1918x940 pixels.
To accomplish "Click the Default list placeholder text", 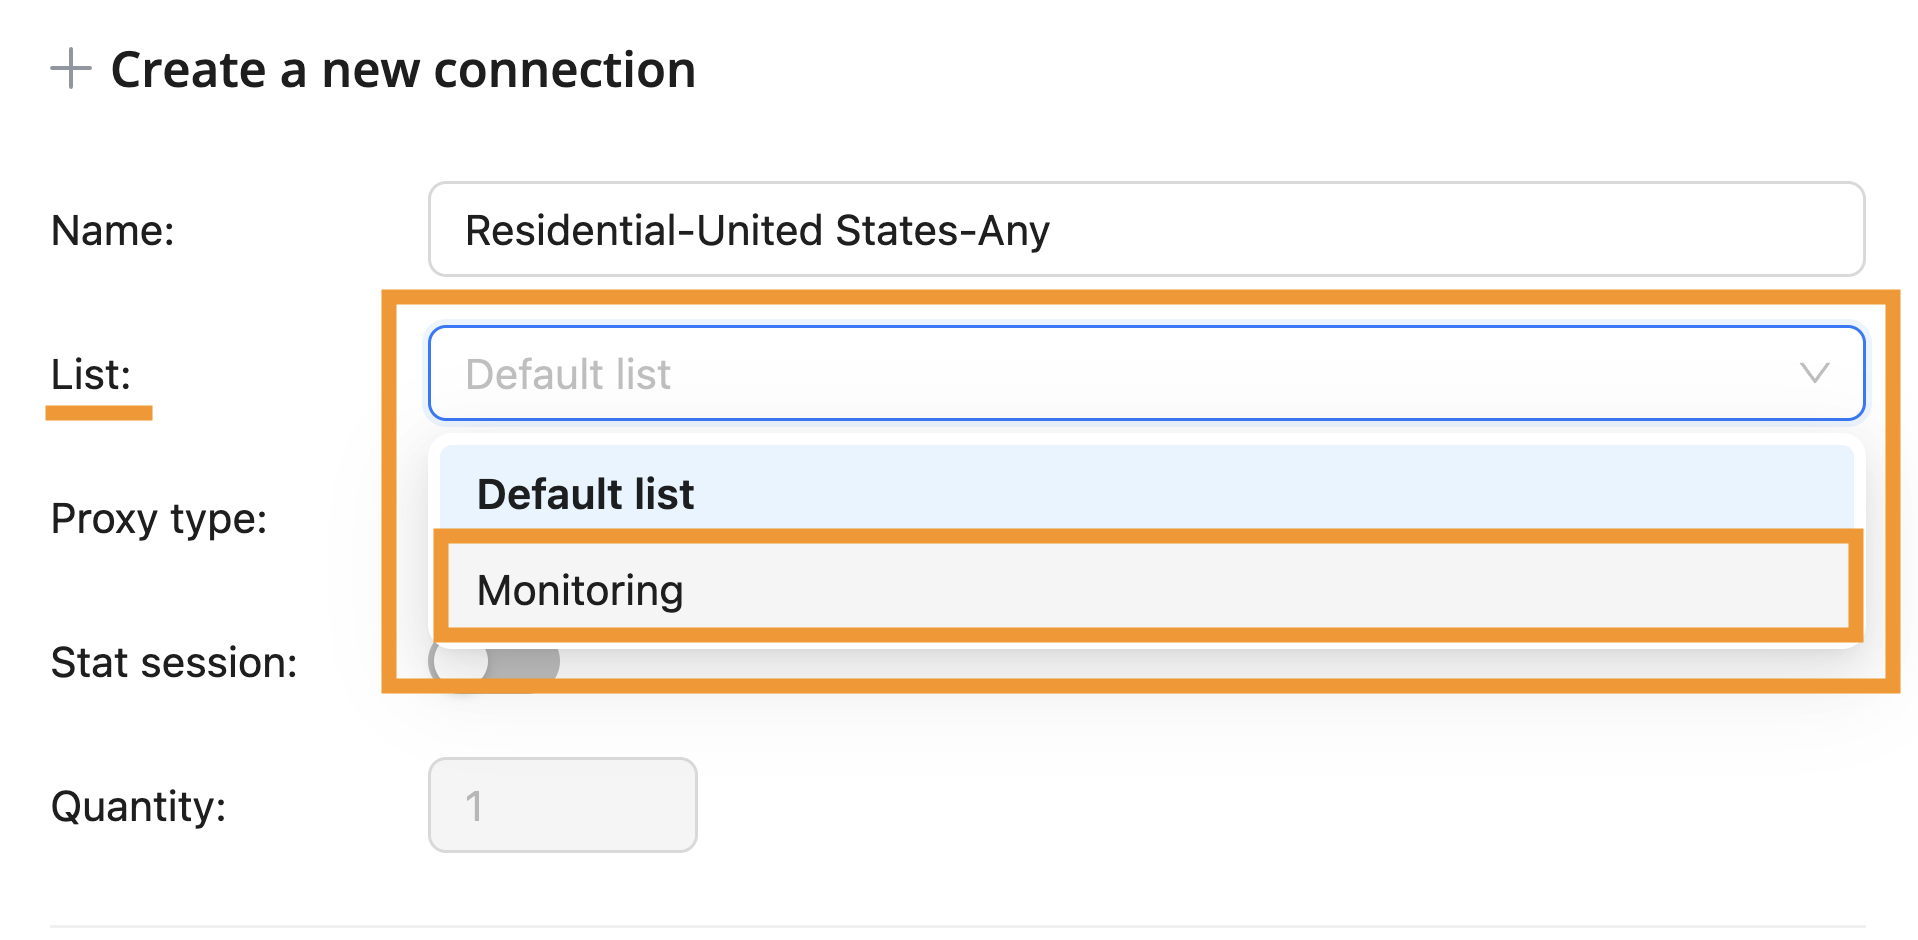I will 568,374.
